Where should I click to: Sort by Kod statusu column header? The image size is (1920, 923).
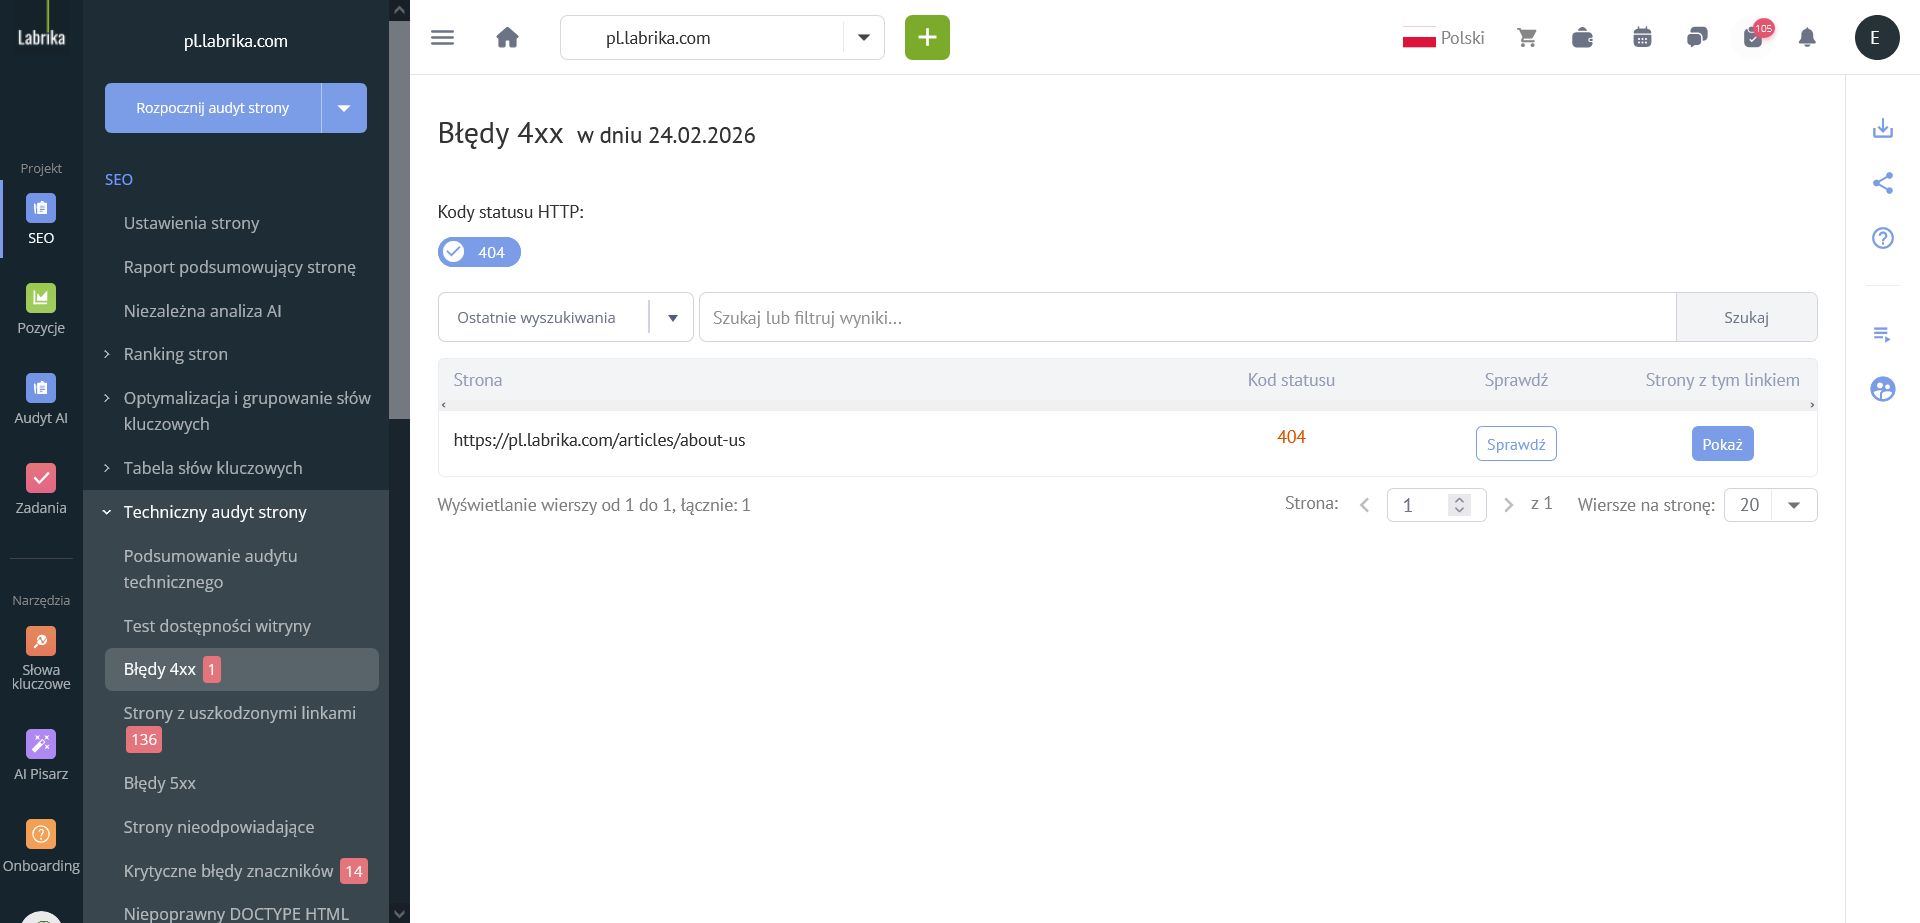pyautogui.click(x=1291, y=380)
